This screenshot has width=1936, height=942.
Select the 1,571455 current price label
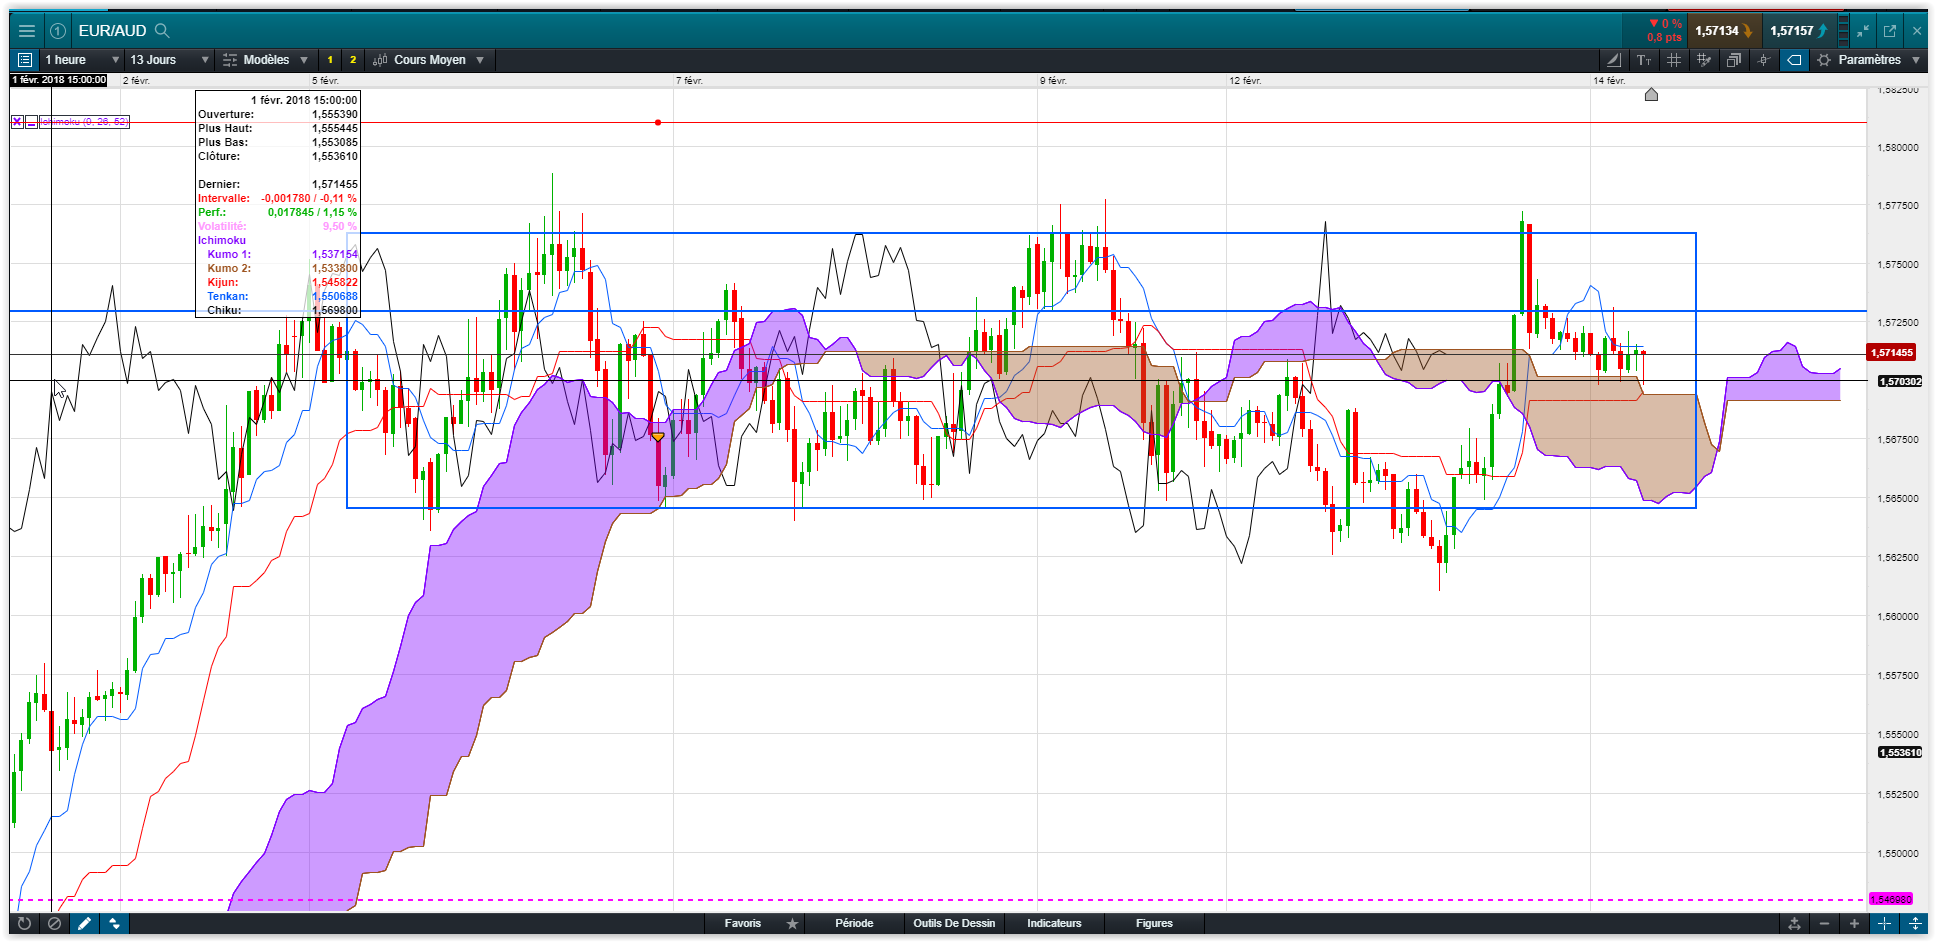coord(1892,352)
